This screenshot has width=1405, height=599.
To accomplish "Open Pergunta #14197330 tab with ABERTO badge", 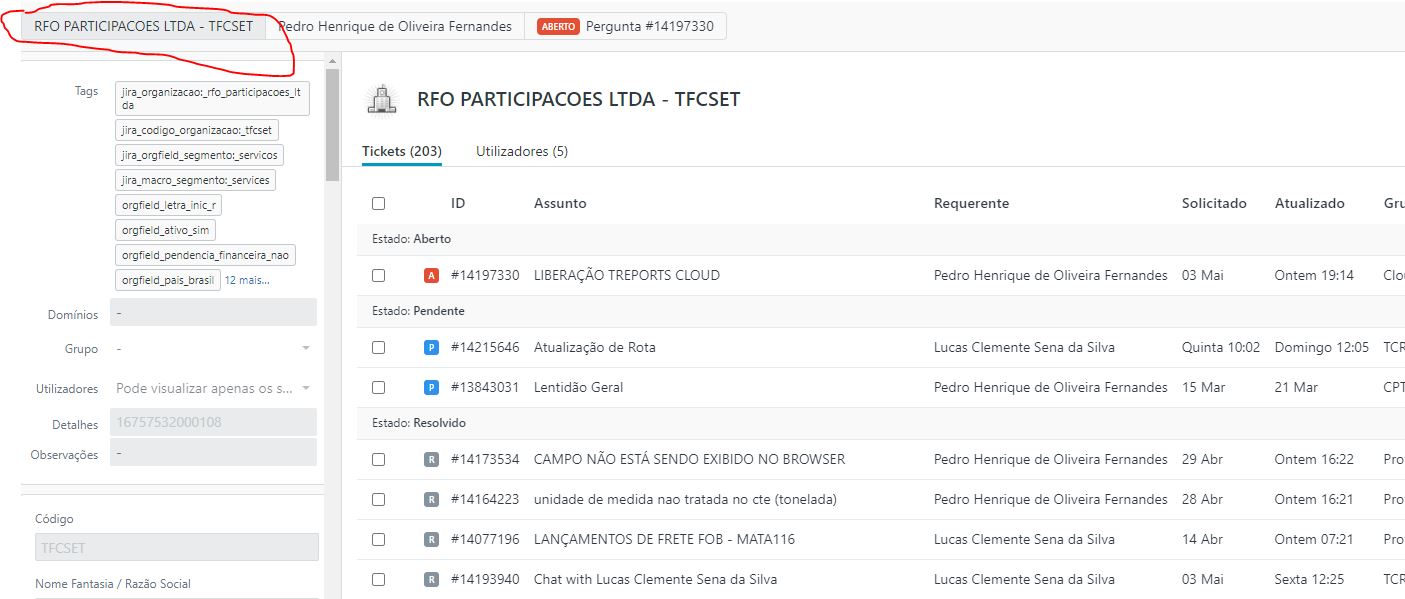I will 626,26.
